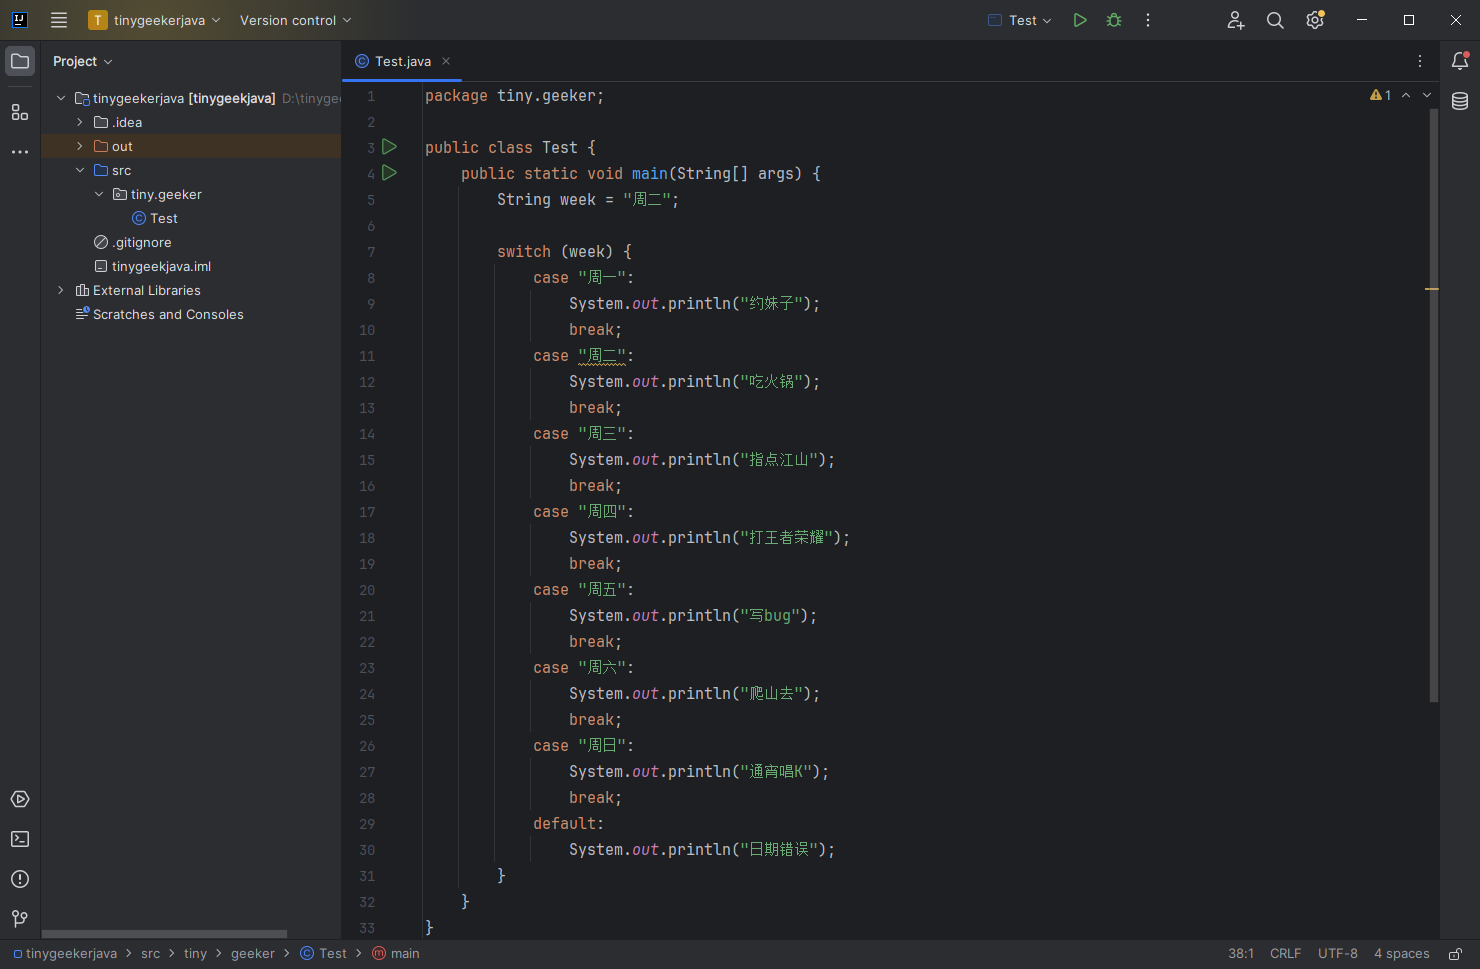Toggle the Project tool window icon
This screenshot has height=969, width=1480.
[20, 61]
